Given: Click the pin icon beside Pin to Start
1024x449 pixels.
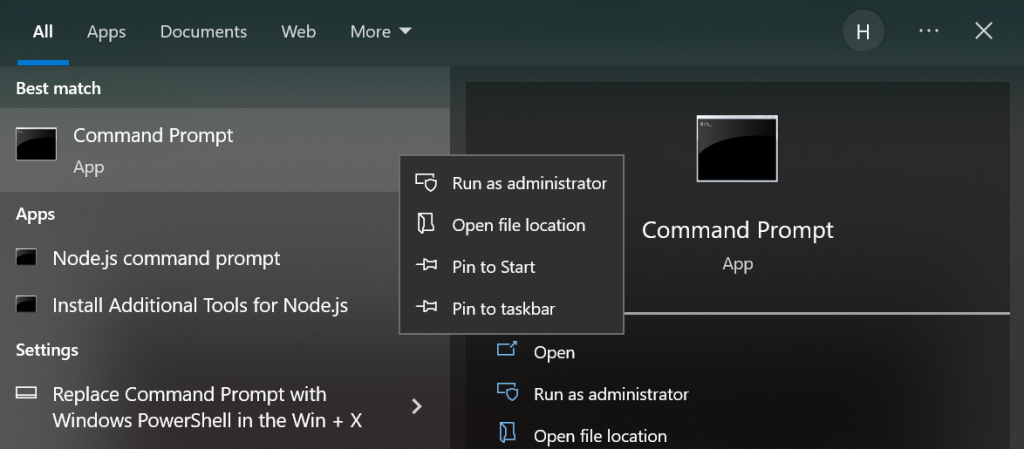Looking at the screenshot, I should [426, 266].
